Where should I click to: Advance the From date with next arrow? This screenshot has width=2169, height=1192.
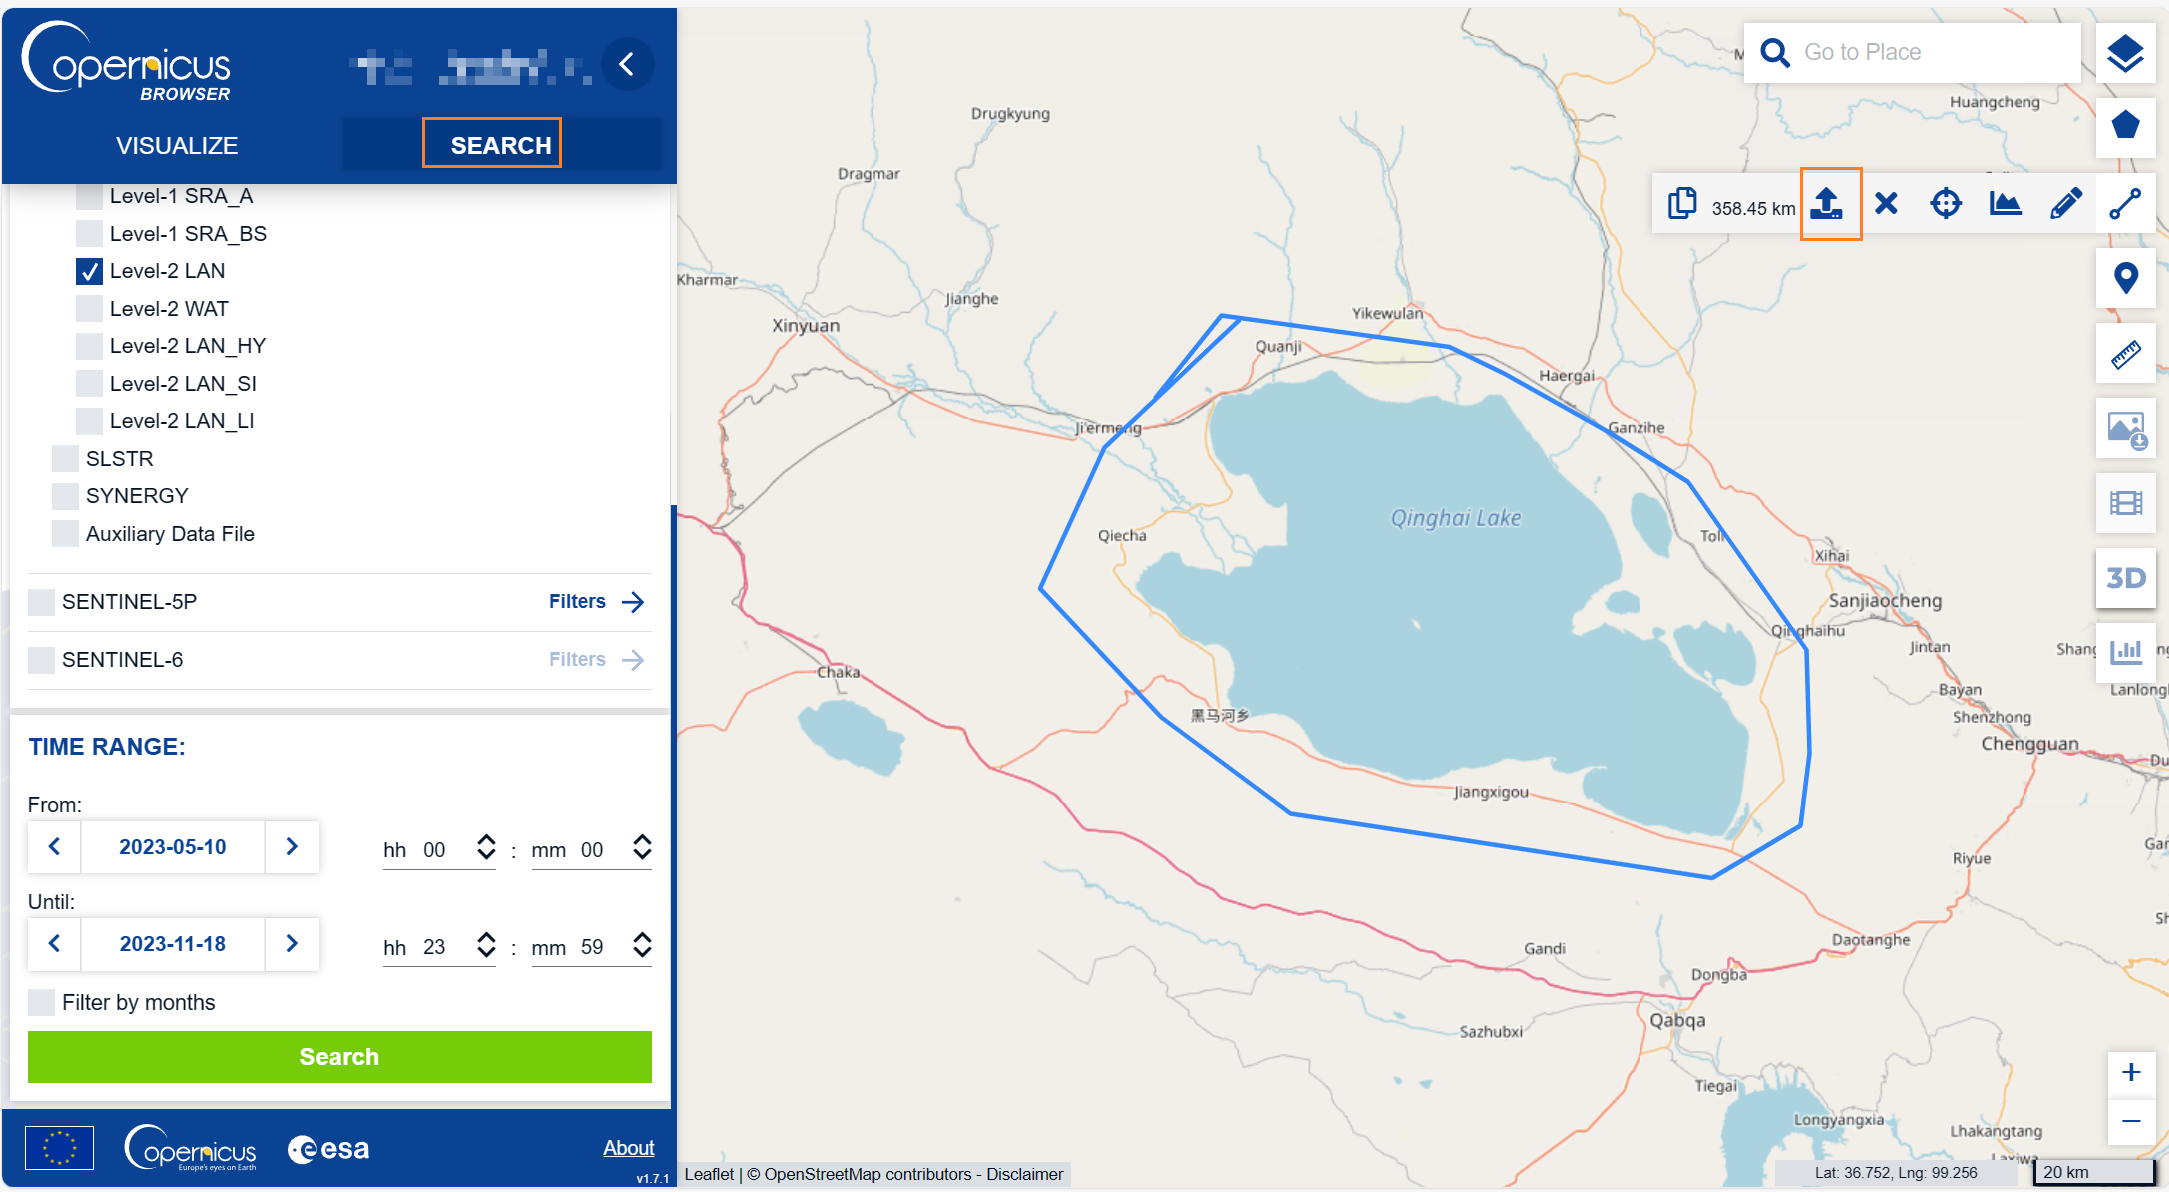[x=292, y=847]
